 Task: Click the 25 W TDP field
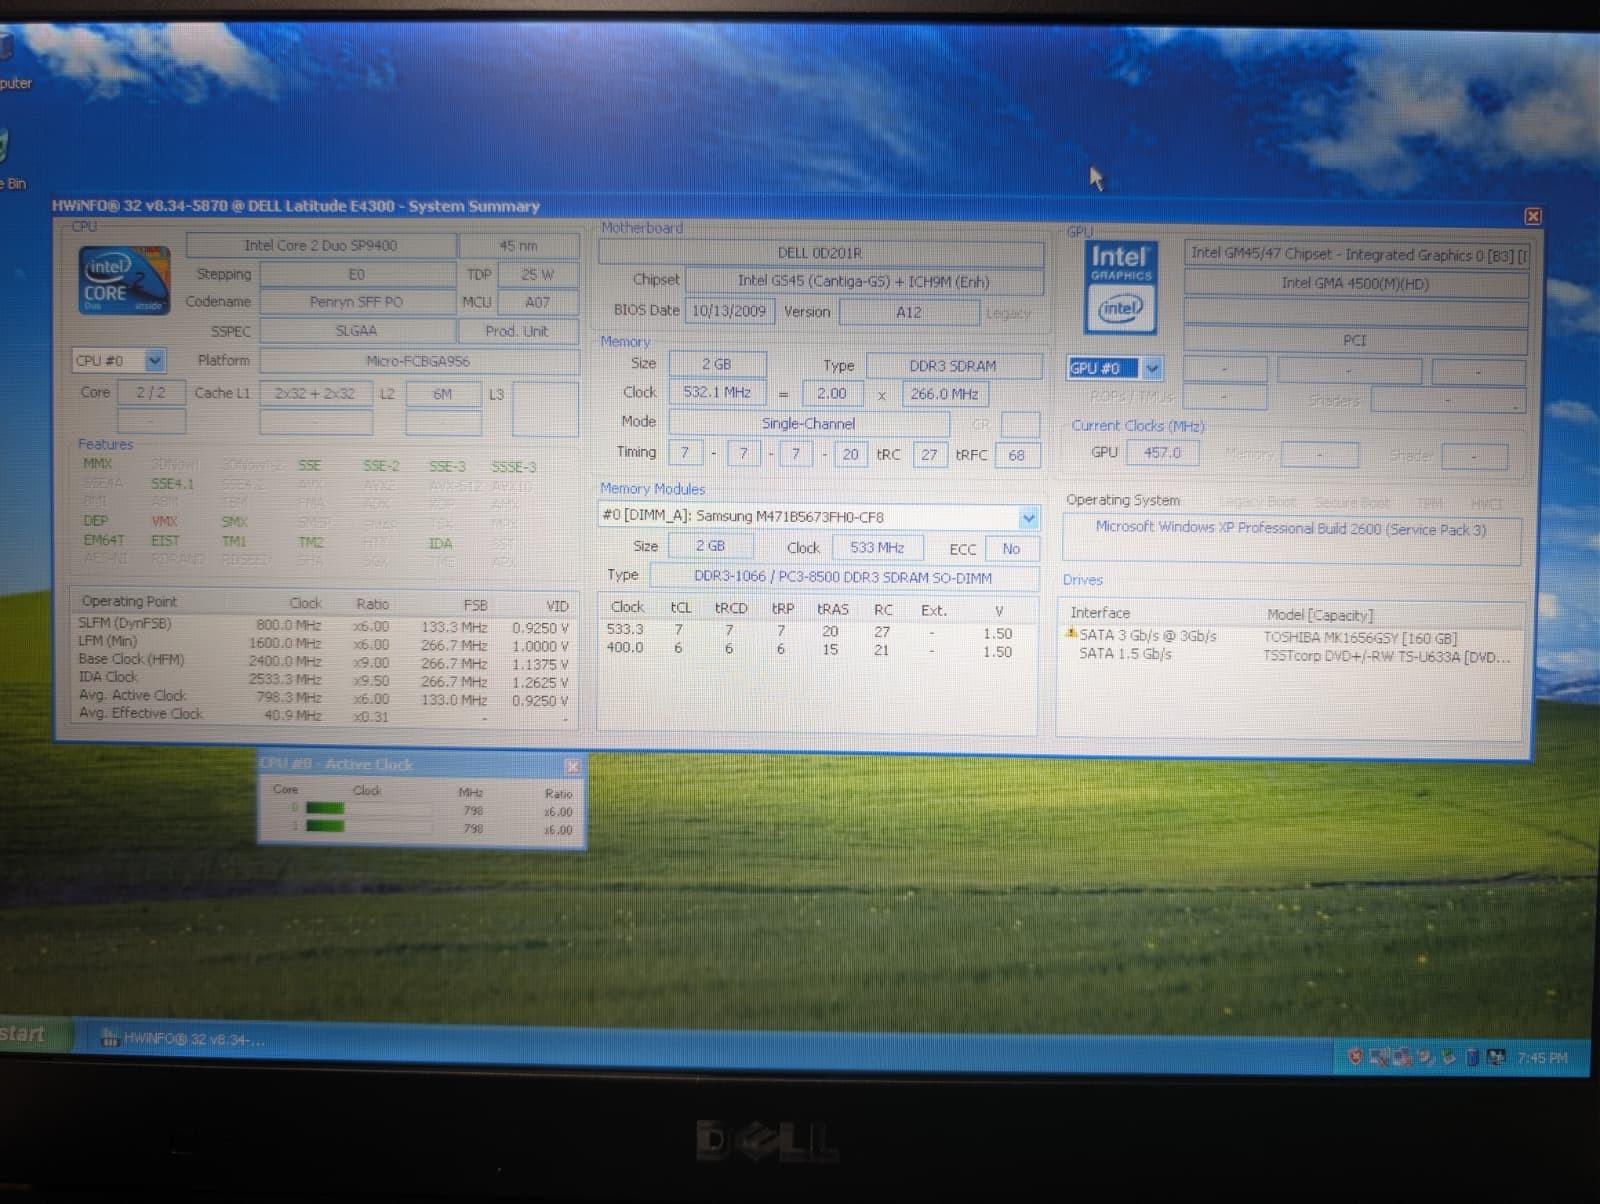tap(537, 274)
